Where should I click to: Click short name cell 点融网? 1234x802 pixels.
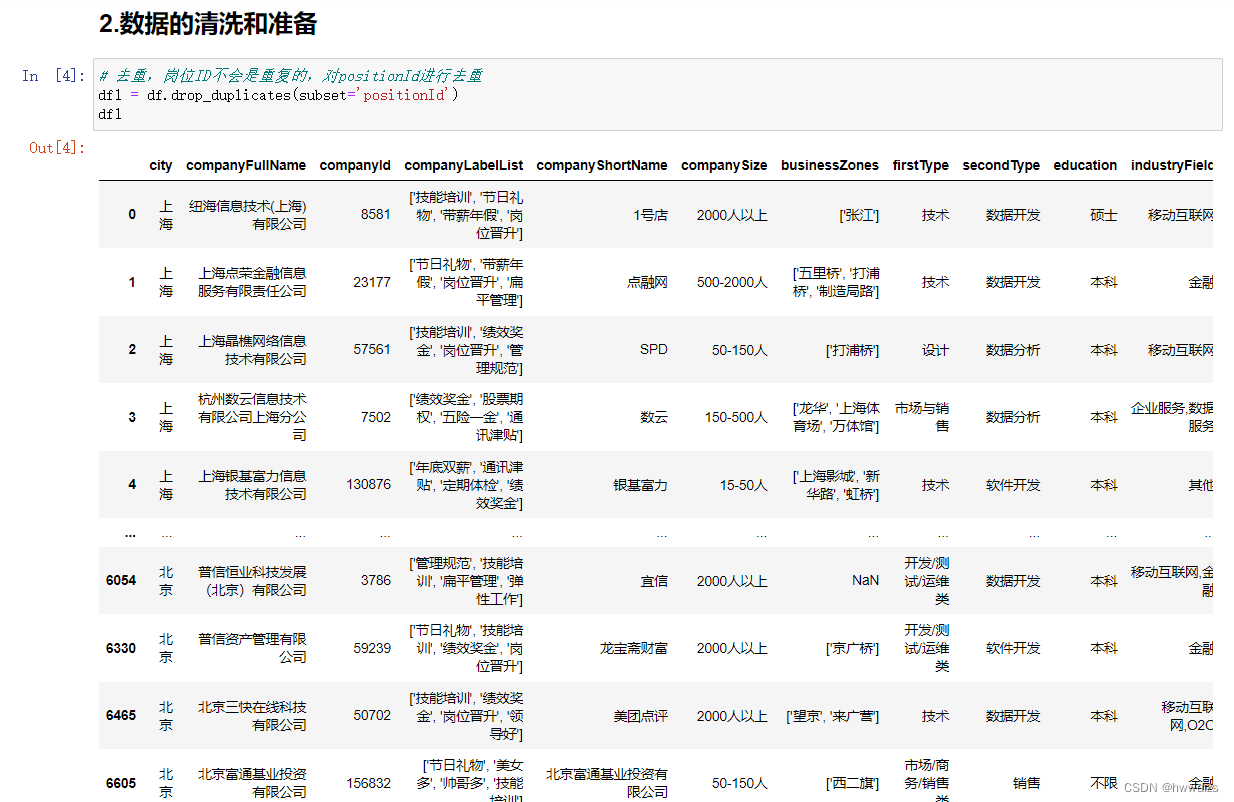point(647,282)
